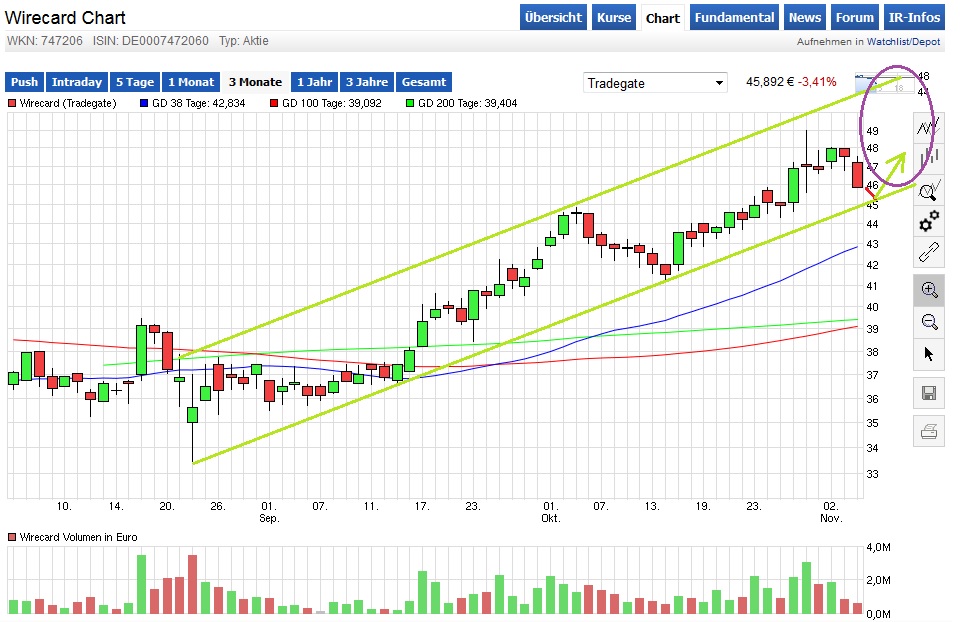Viewport: 960px width, 622px height.
Task: Switch to the Fundamental tab
Action: (735, 17)
